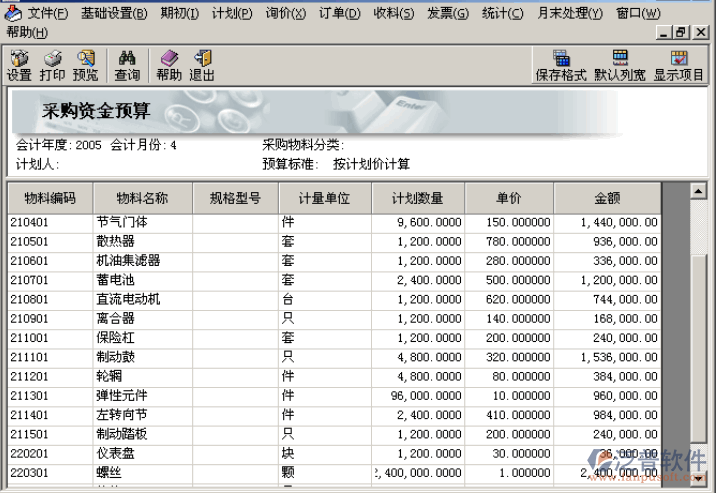Click the 设置 settings toolbar icon
This screenshot has height=493, width=717.
[x=19, y=66]
